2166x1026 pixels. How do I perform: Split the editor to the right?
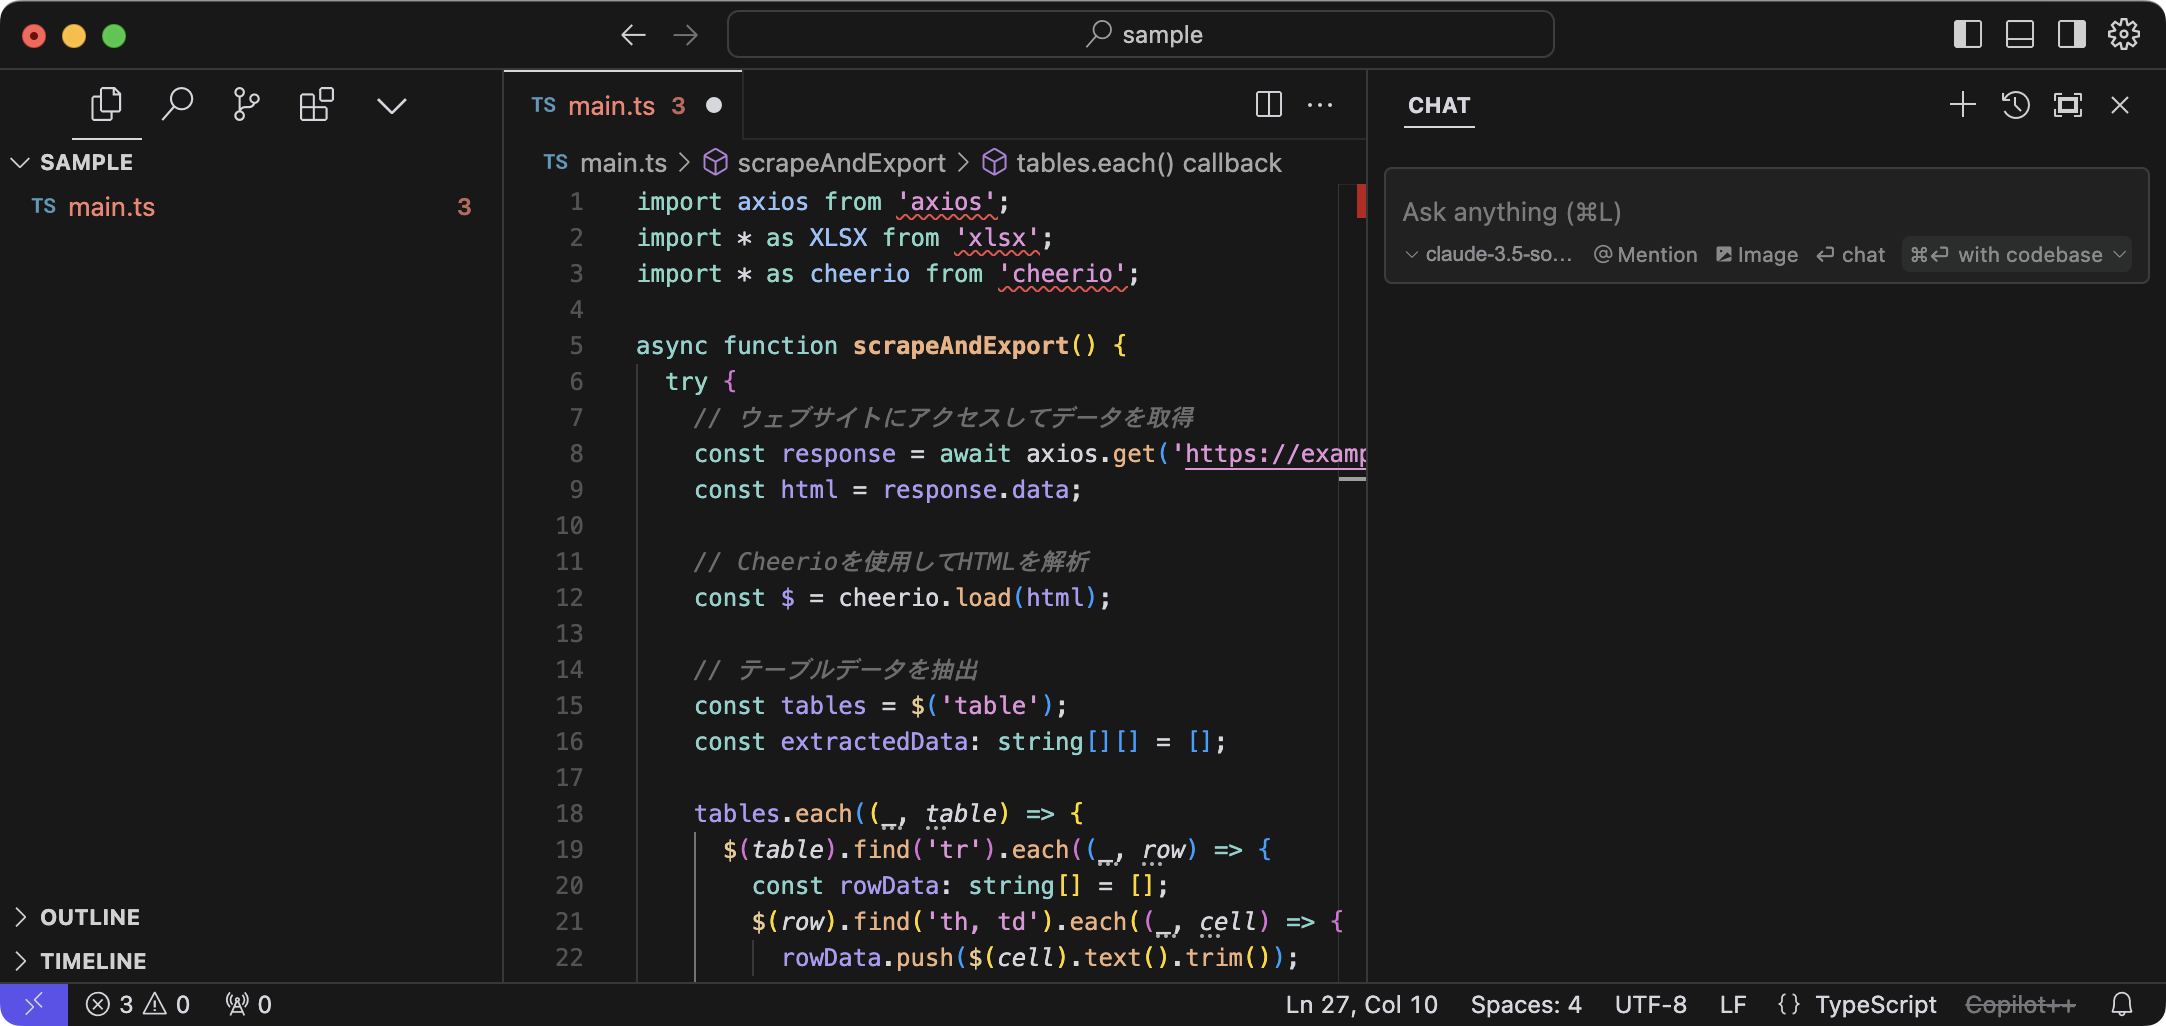tap(1268, 105)
